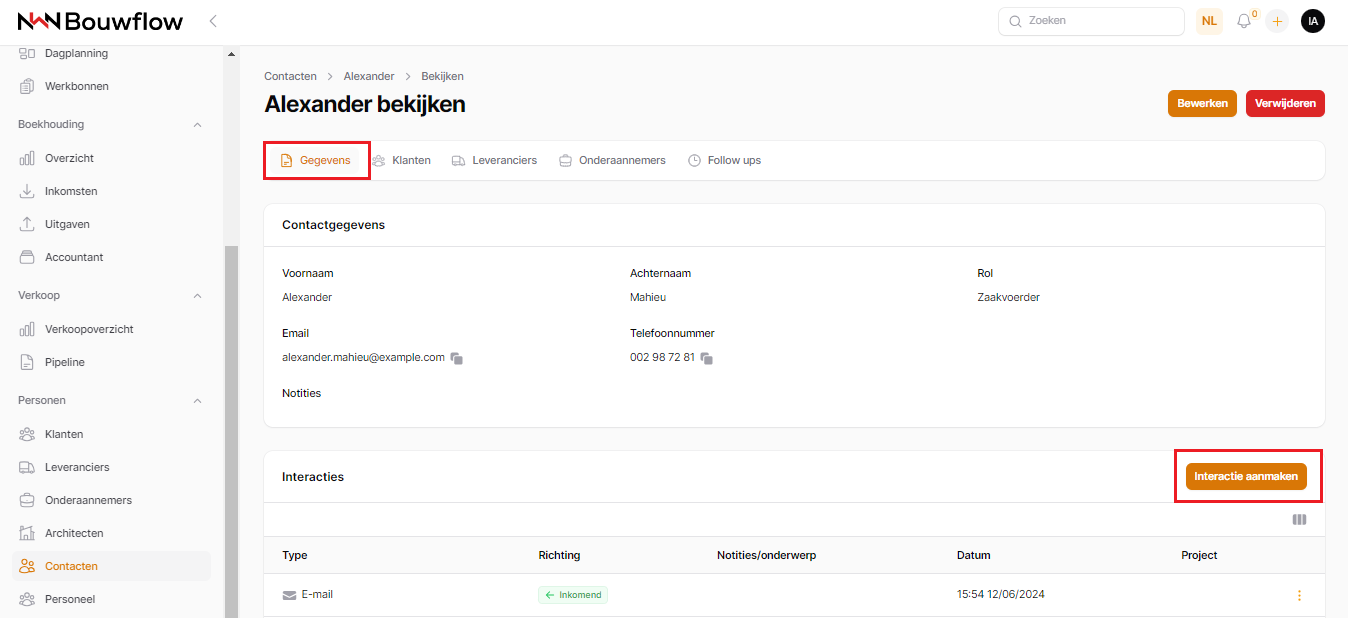The image size is (1348, 618).
Task: Copy the email address with copy icon
Action: [x=456, y=358]
